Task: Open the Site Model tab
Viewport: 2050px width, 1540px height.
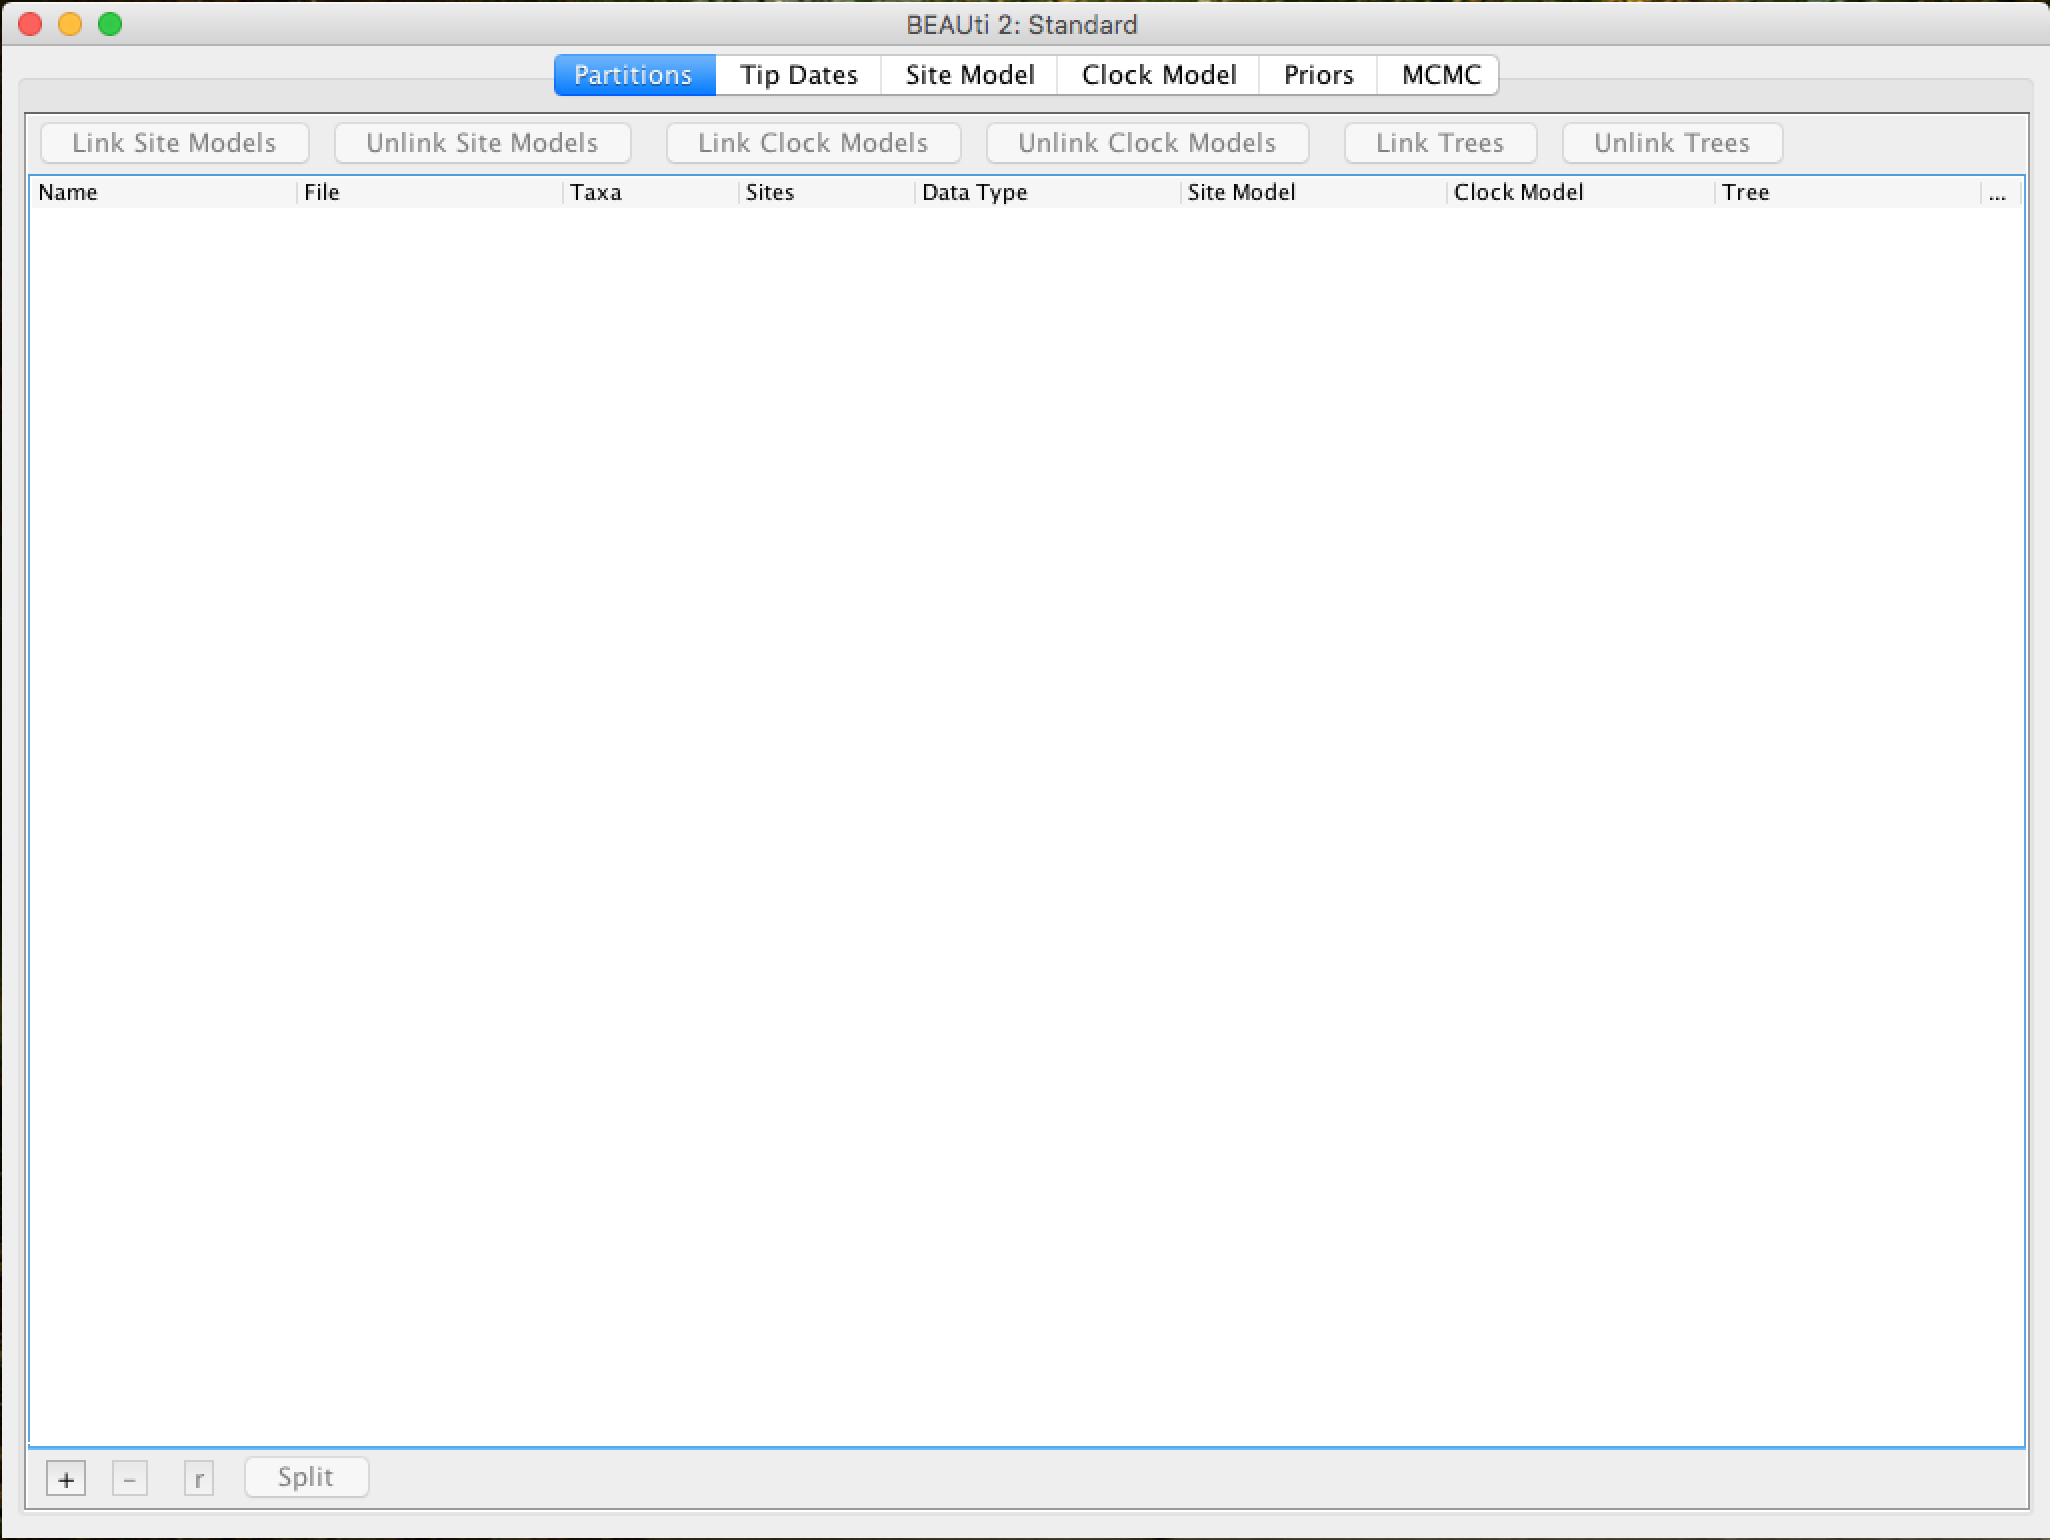Action: pyautogui.click(x=970, y=75)
